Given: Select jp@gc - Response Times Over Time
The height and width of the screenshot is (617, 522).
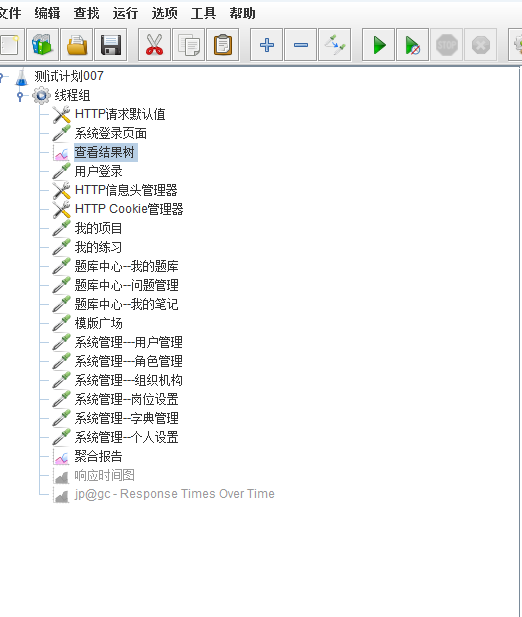Looking at the screenshot, I should 175,494.
